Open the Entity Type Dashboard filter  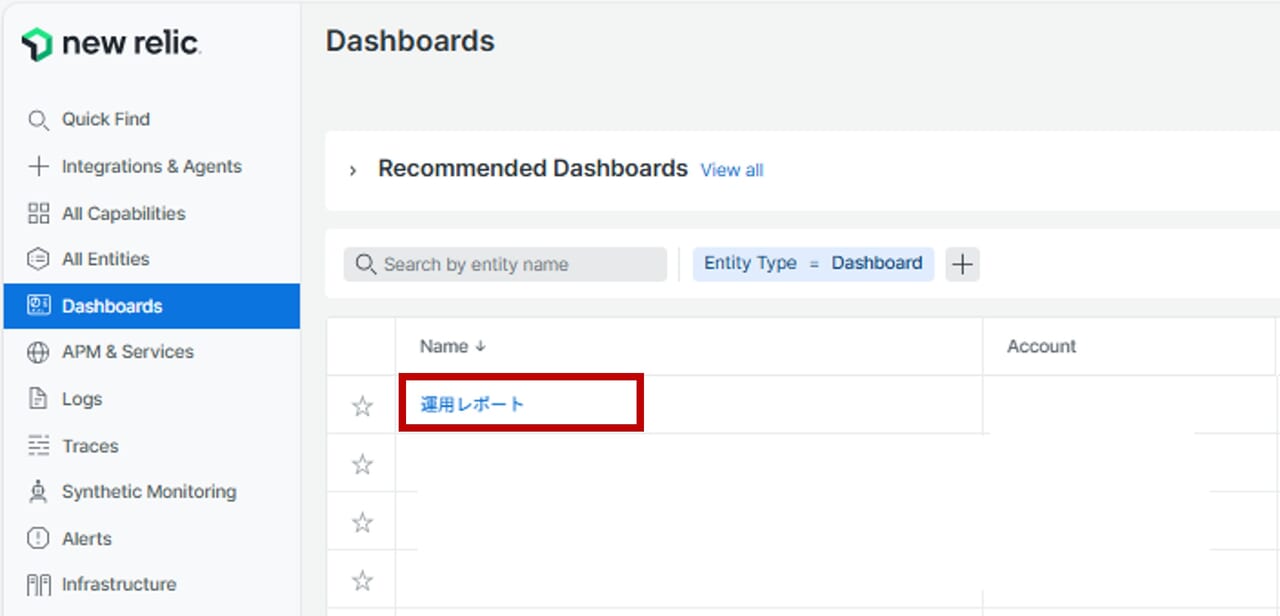[x=813, y=264]
